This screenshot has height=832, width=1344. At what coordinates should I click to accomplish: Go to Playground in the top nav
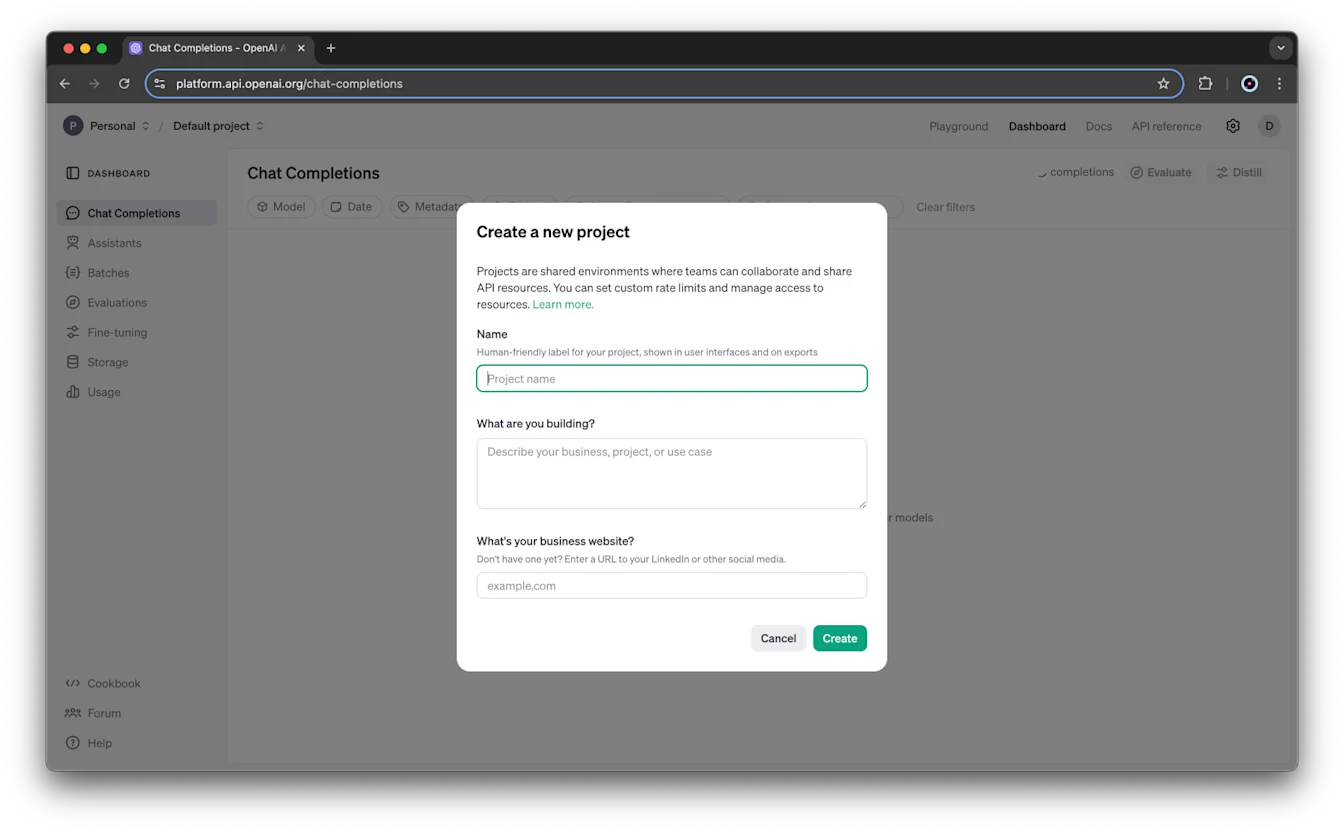958,127
